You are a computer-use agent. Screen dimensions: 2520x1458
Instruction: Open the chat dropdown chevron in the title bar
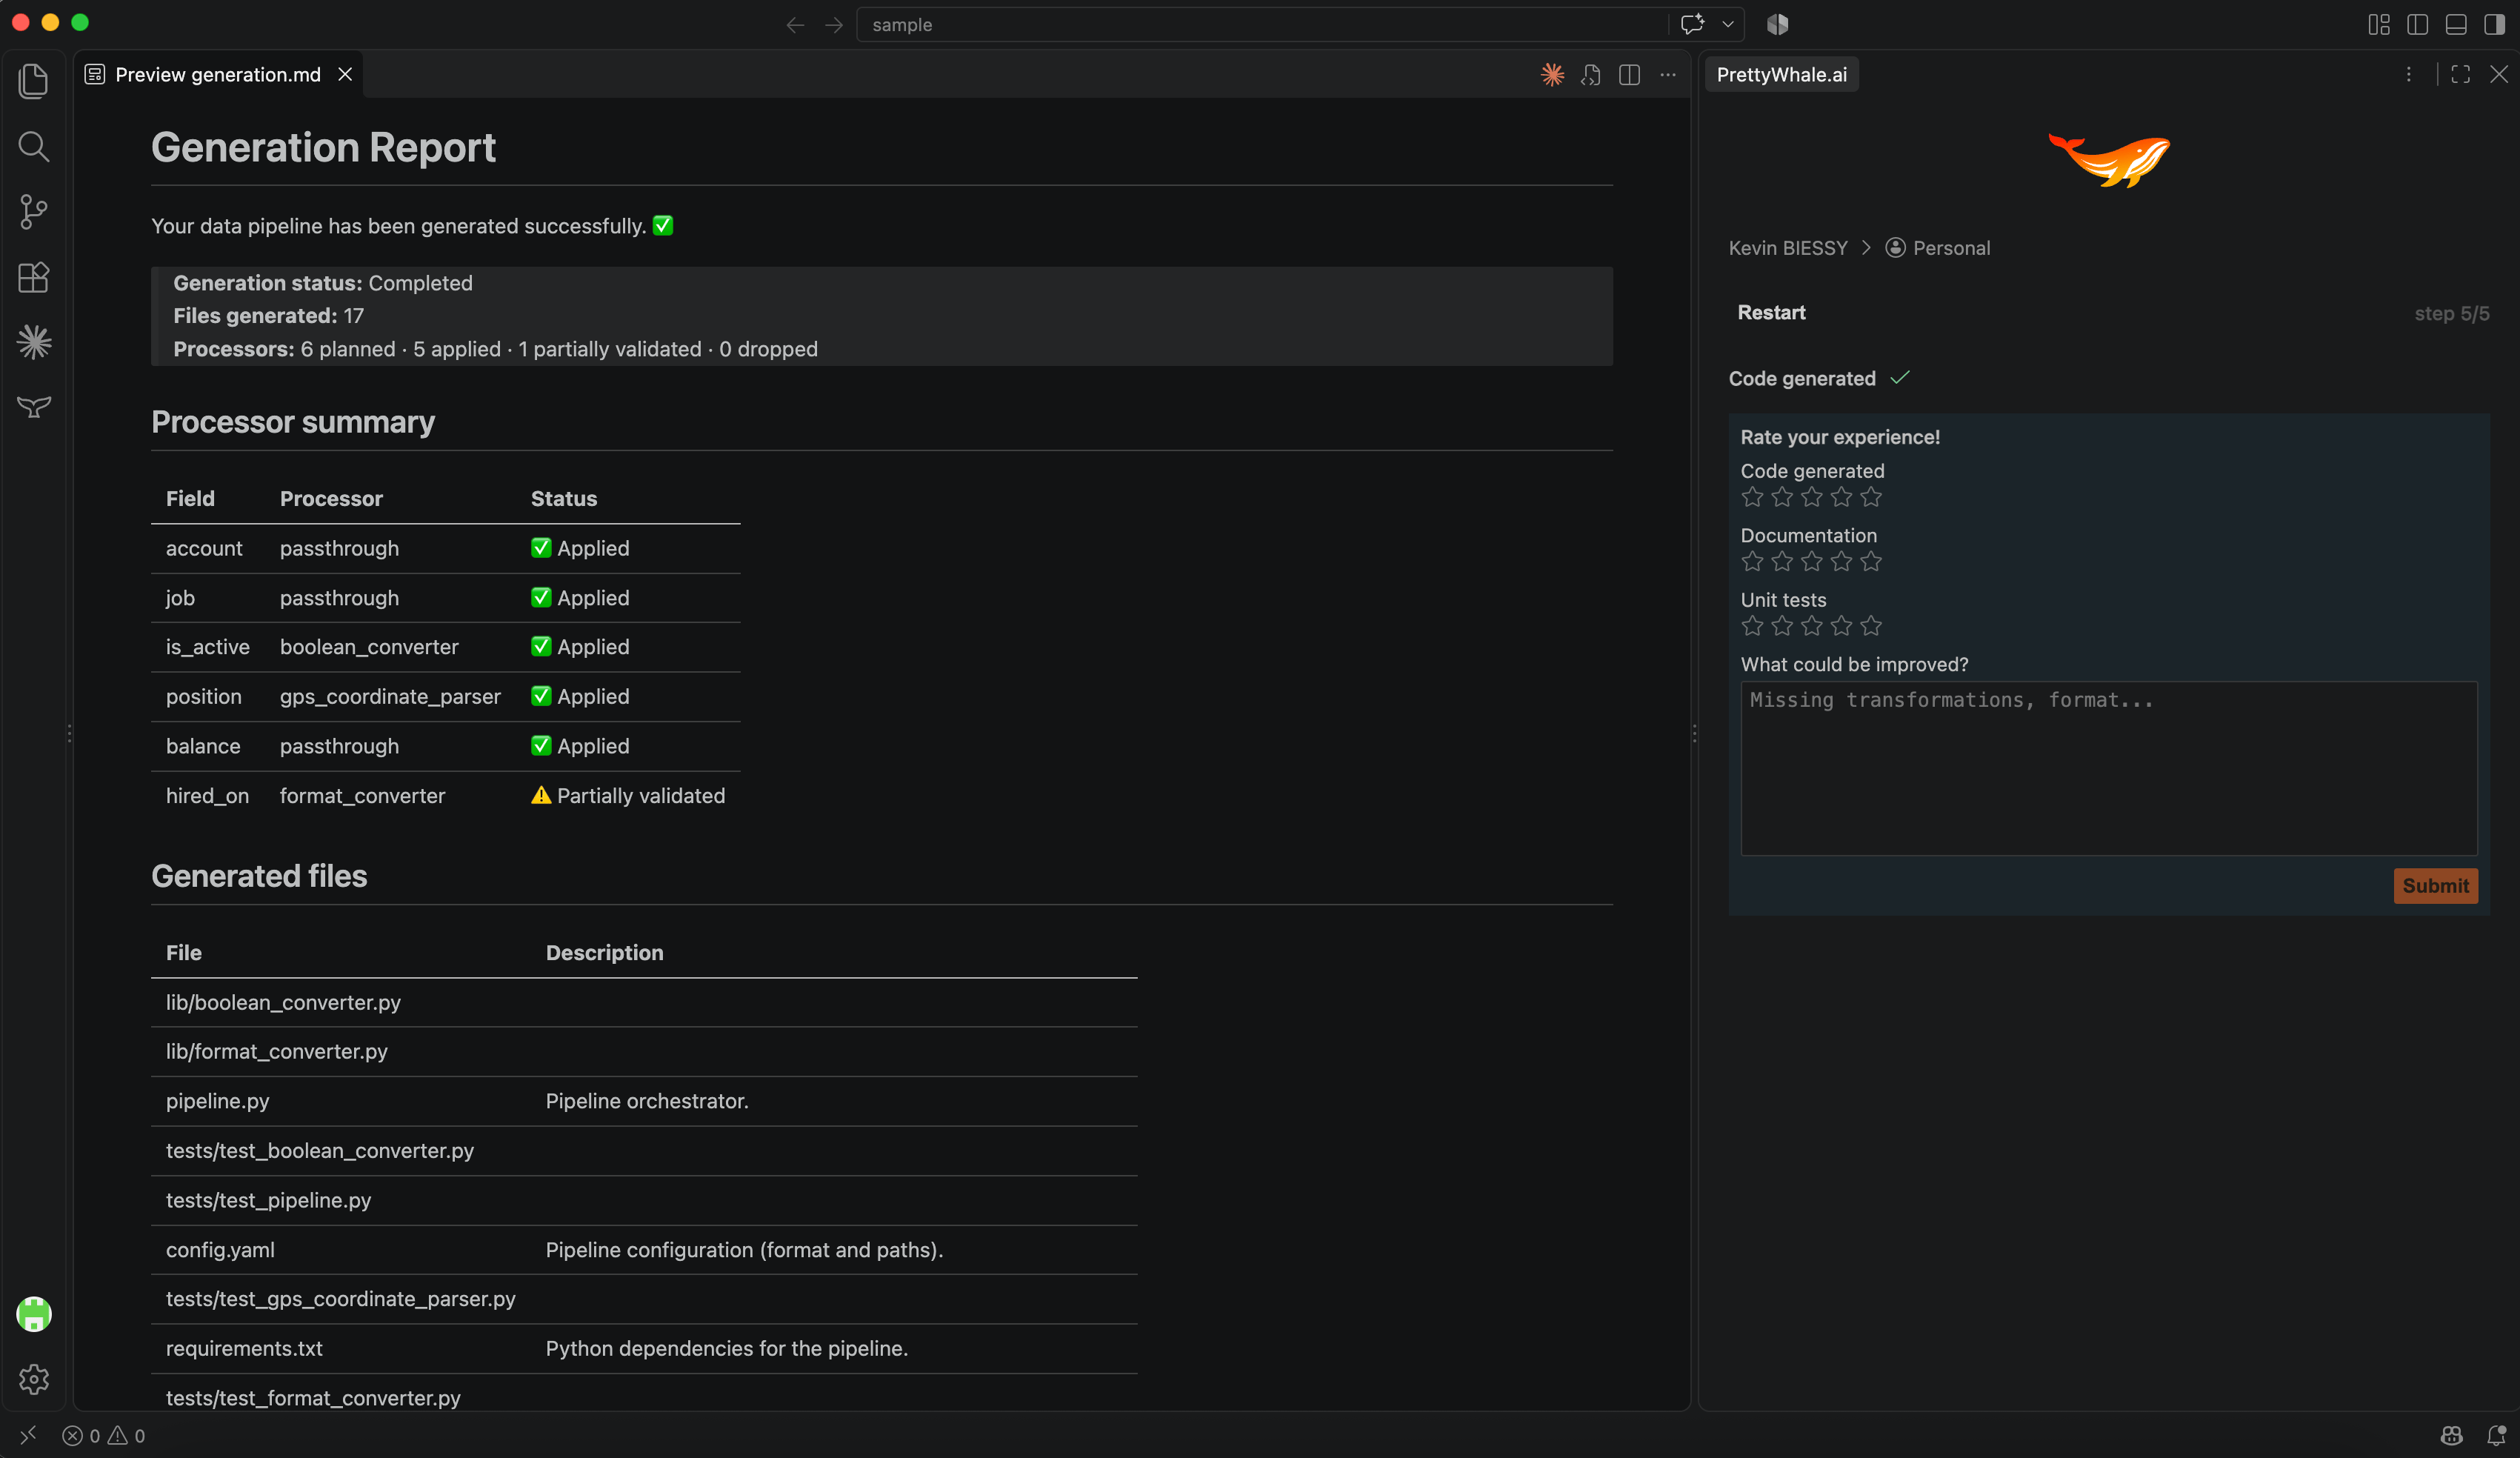(x=1728, y=25)
